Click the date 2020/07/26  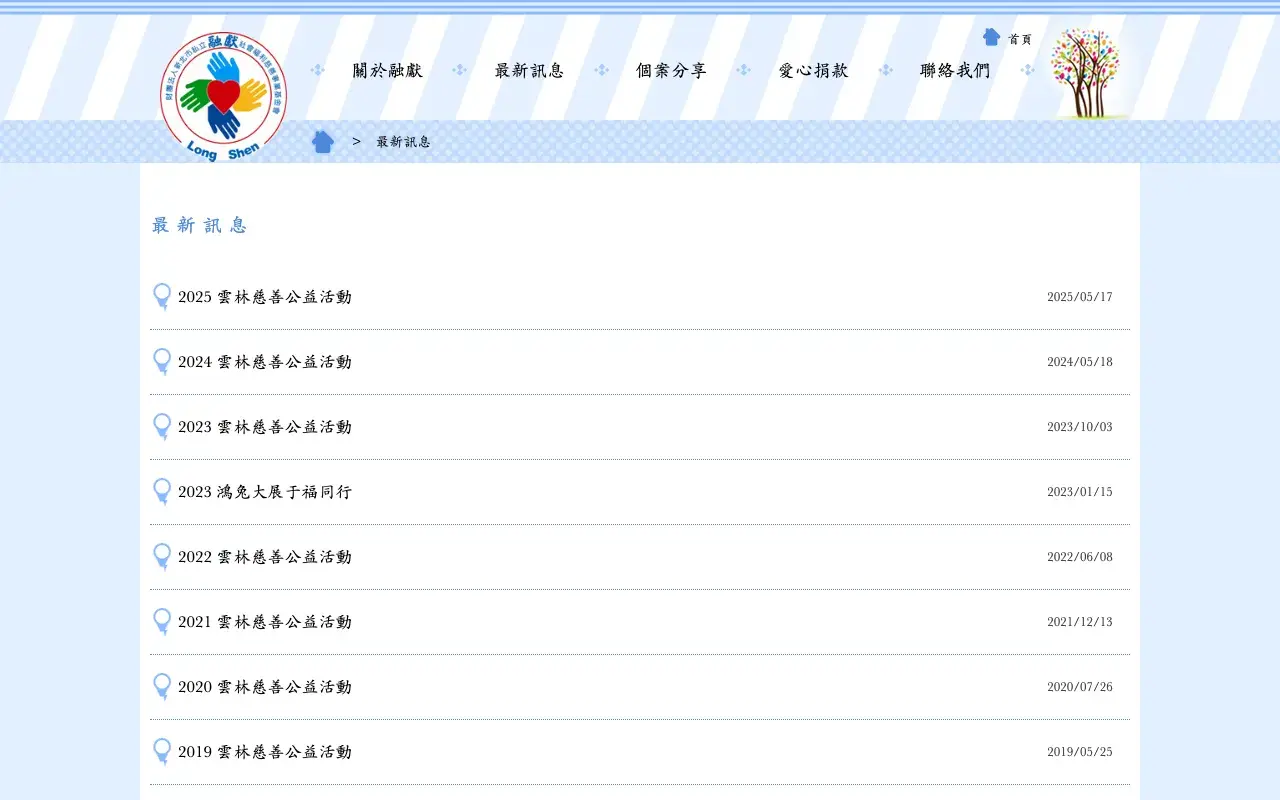tap(1080, 687)
